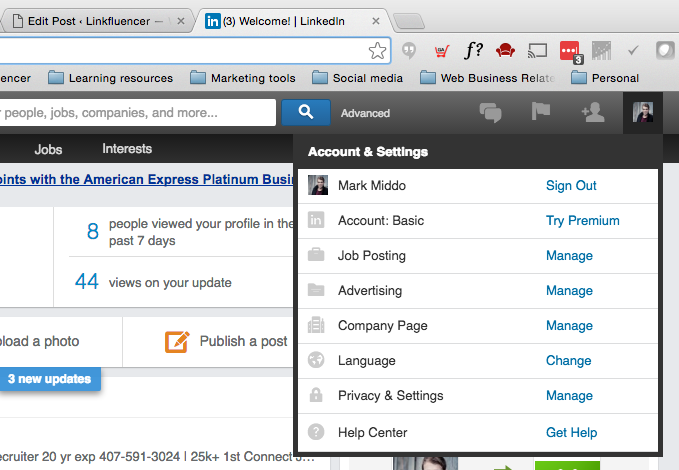Open a new browser tab
The image size is (679, 470).
[x=408, y=21]
